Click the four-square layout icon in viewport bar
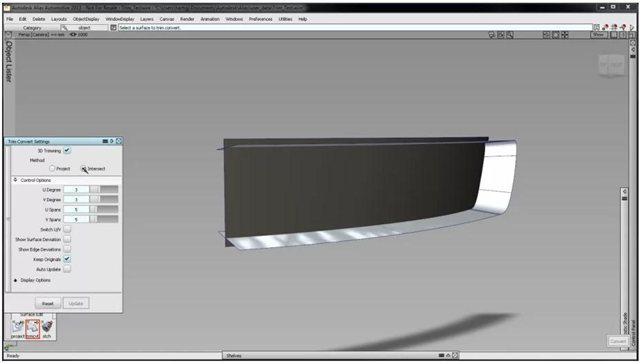 pyautogui.click(x=565, y=35)
